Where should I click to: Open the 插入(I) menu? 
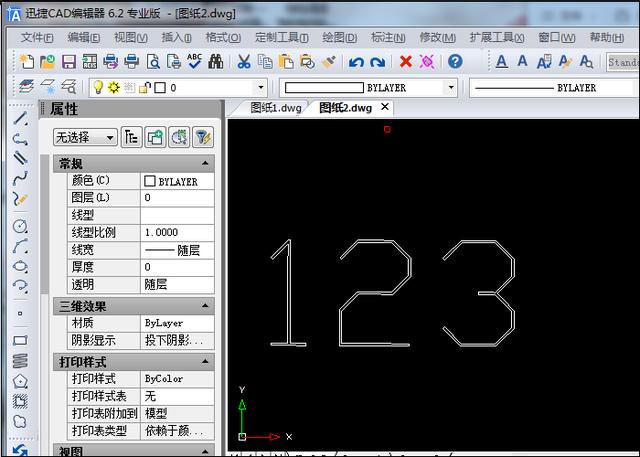(176, 38)
